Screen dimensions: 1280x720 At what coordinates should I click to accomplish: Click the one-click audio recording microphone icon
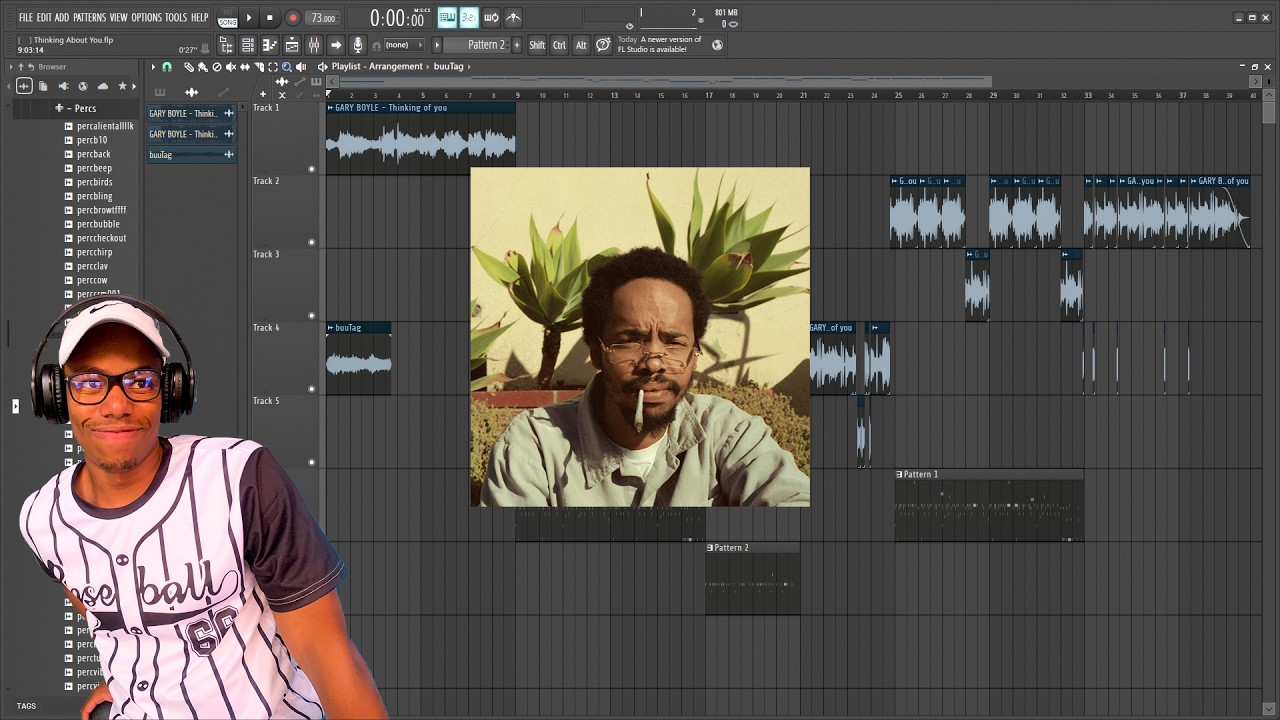358,45
